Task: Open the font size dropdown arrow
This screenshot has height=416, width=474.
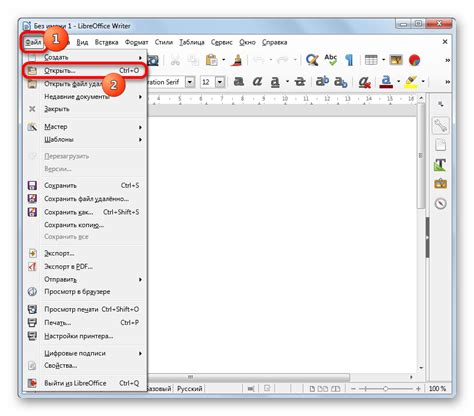Action: tap(220, 82)
